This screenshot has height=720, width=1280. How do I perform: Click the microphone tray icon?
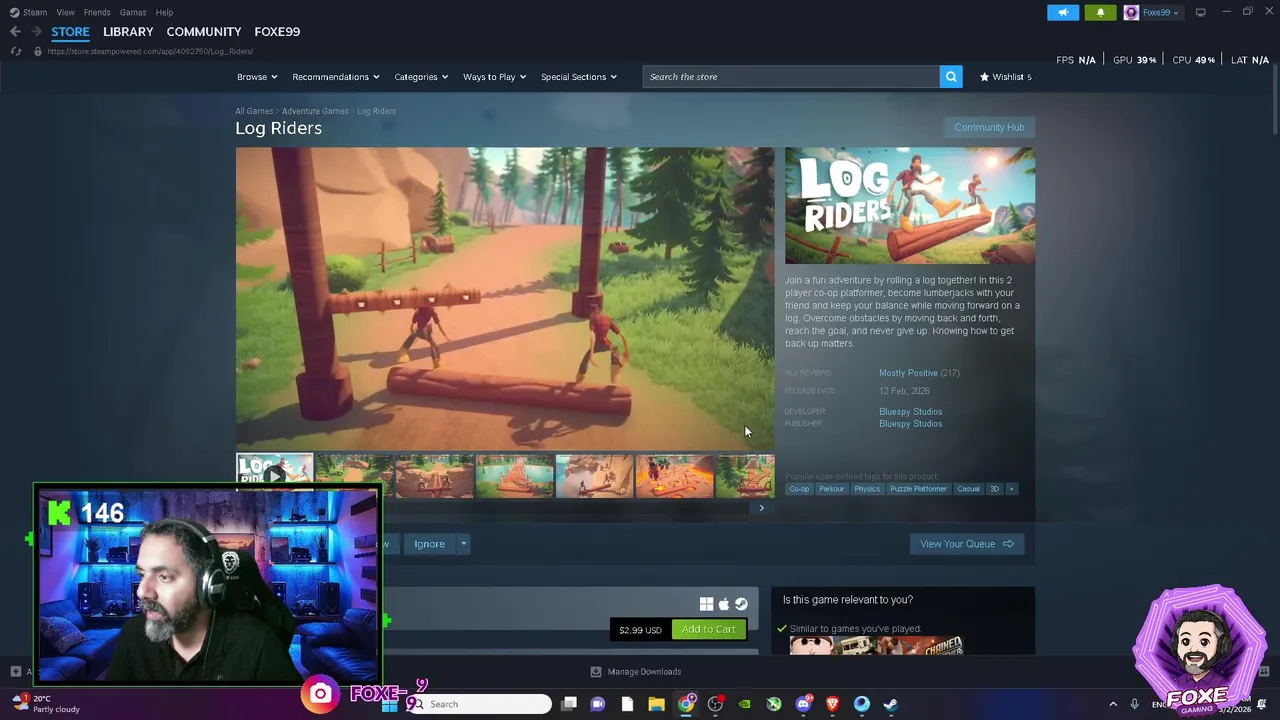tap(1134, 704)
